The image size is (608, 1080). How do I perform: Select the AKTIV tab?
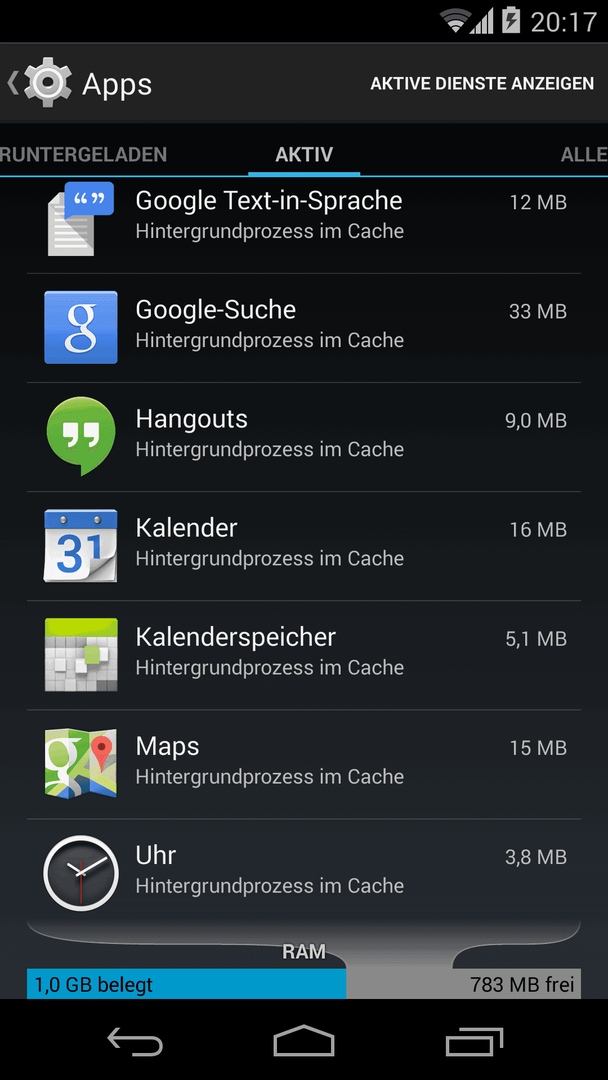click(304, 154)
